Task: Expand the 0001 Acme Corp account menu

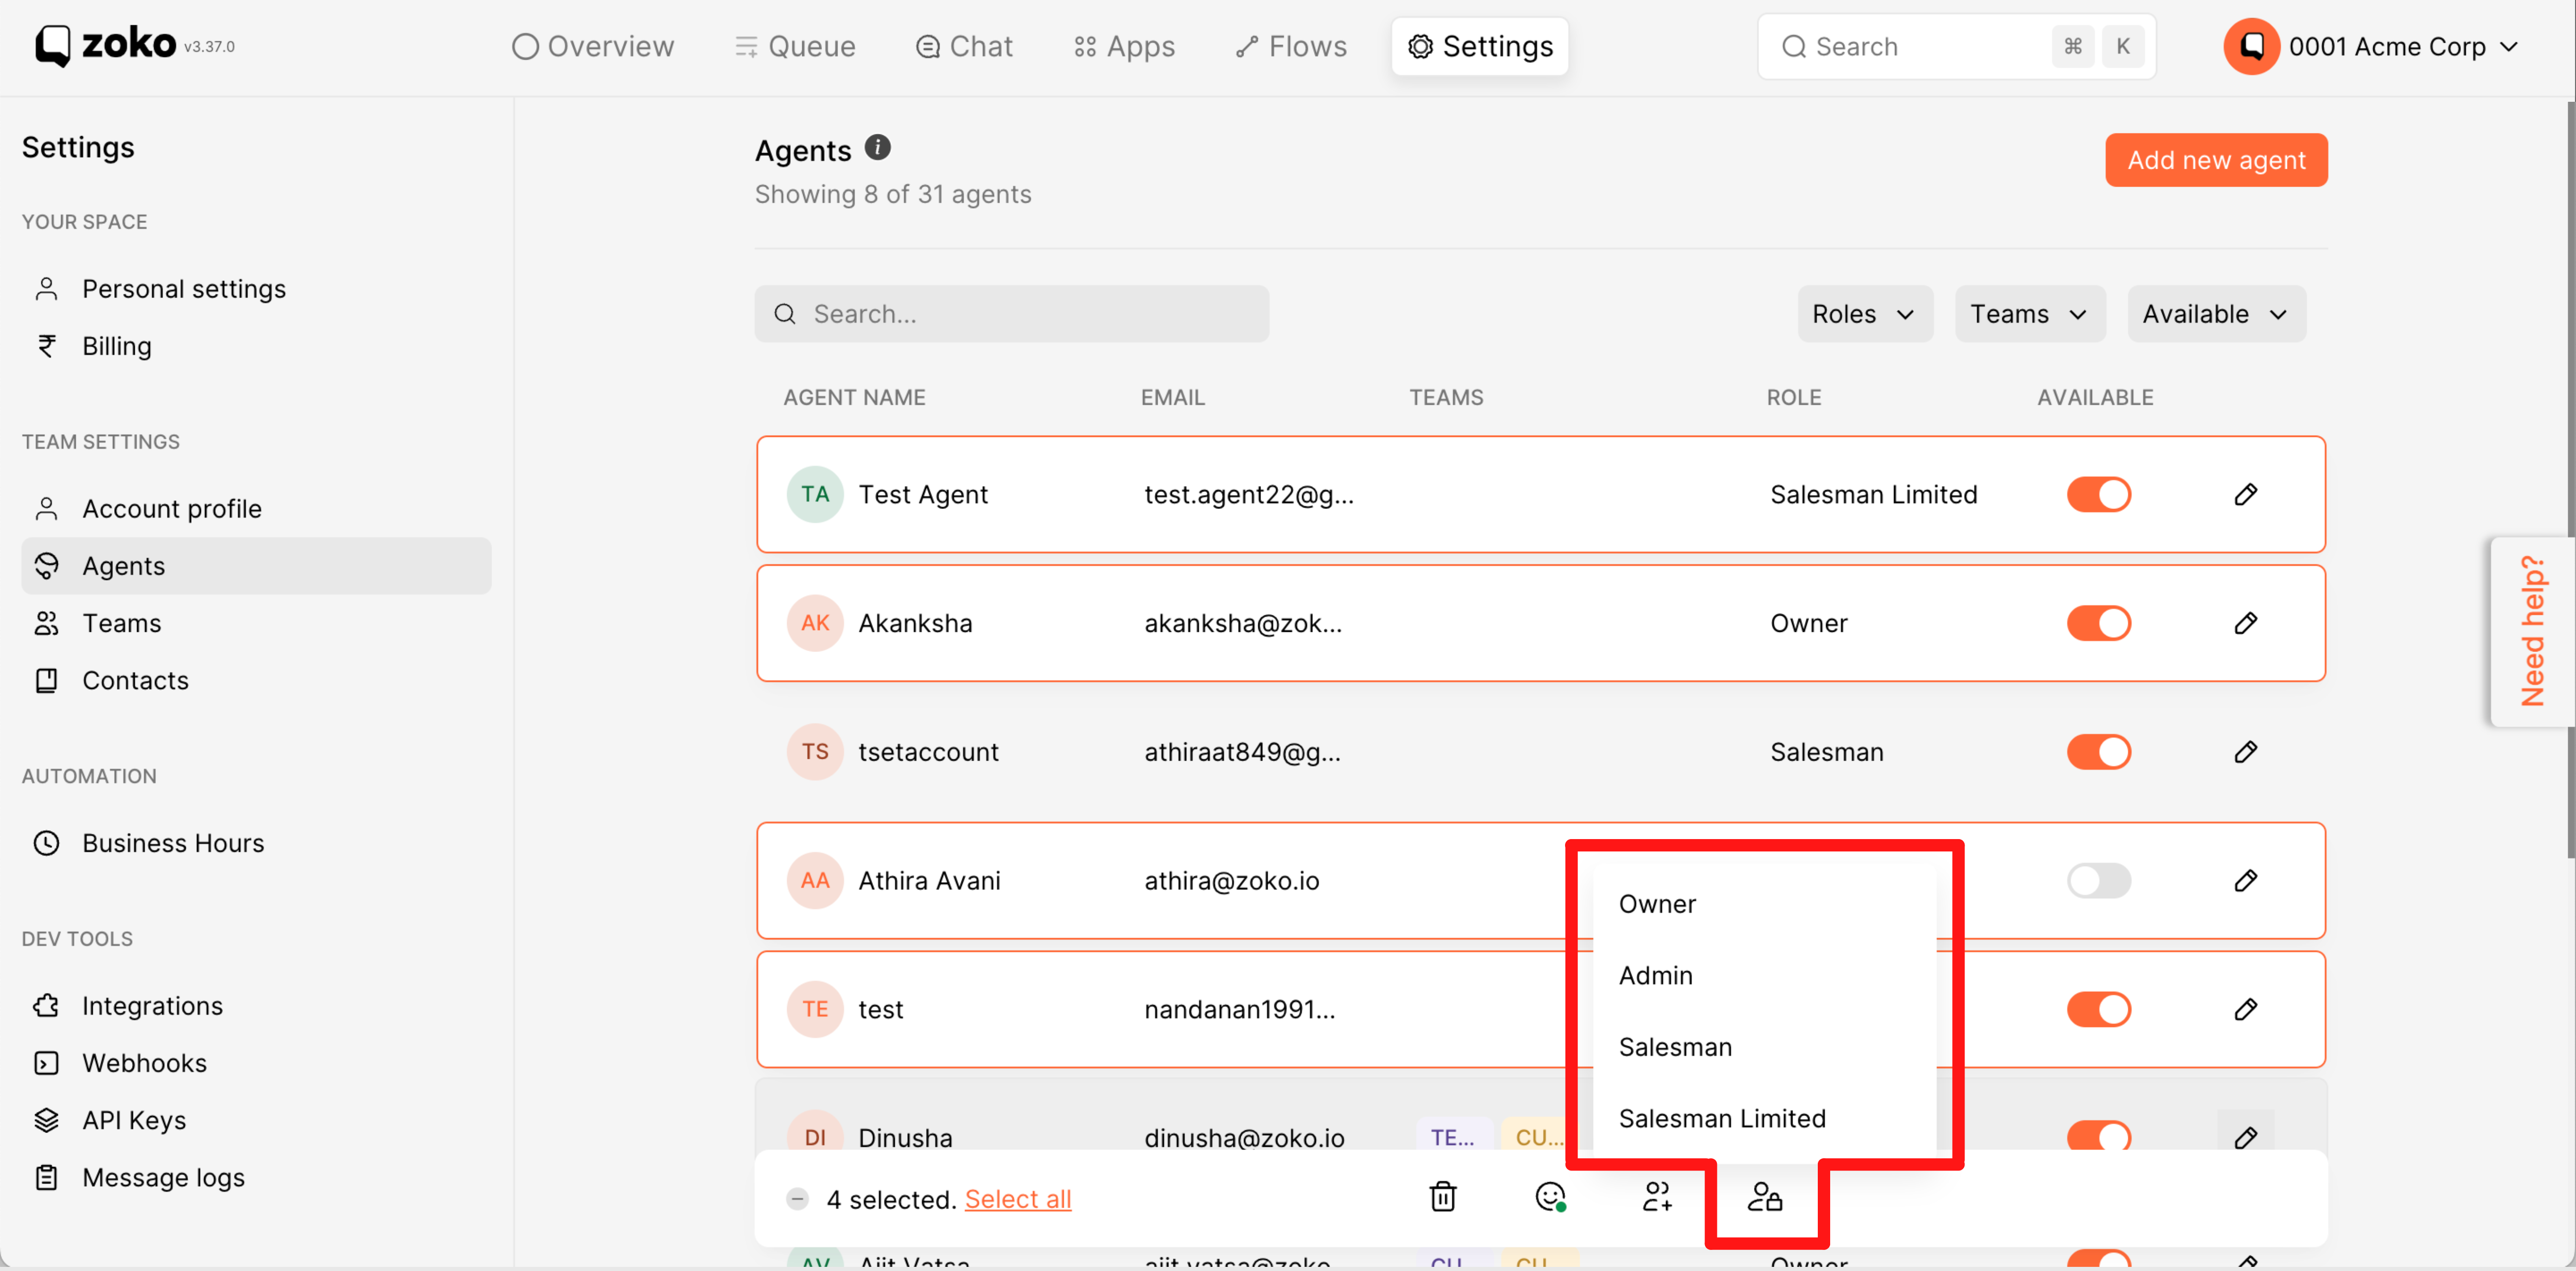Action: pyautogui.click(x=2508, y=47)
